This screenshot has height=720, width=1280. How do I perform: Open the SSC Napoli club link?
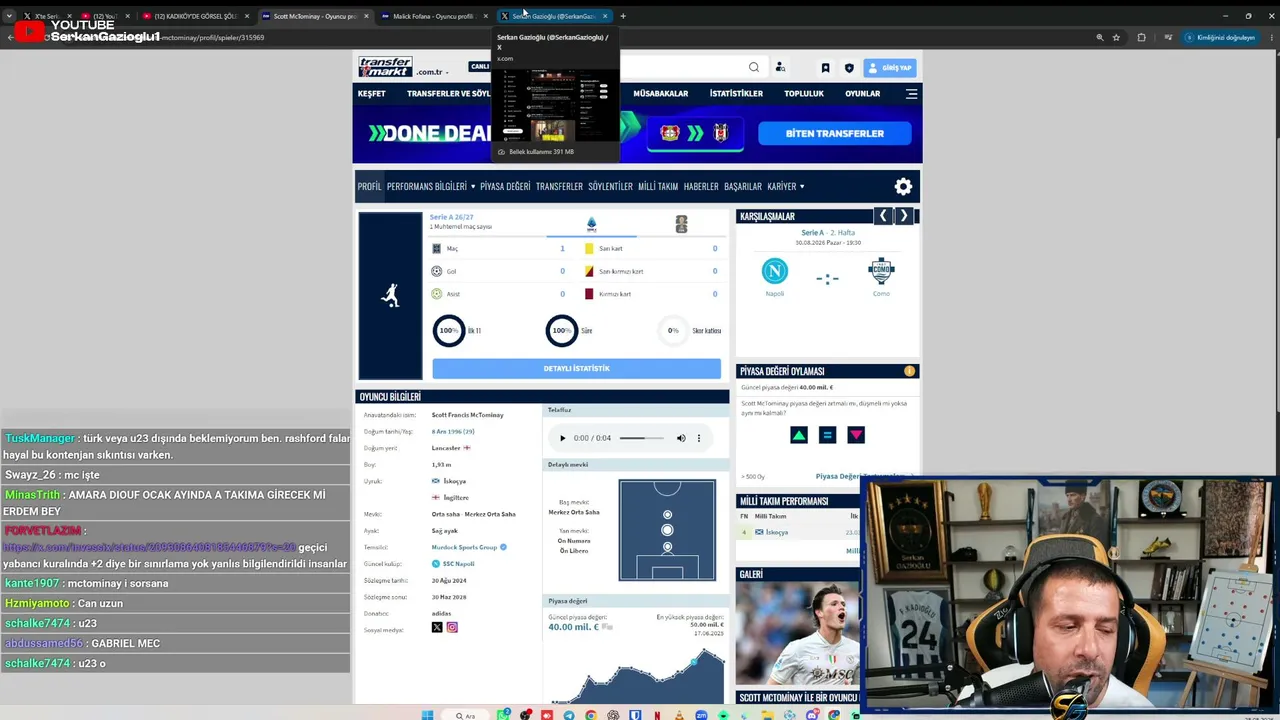coord(457,564)
